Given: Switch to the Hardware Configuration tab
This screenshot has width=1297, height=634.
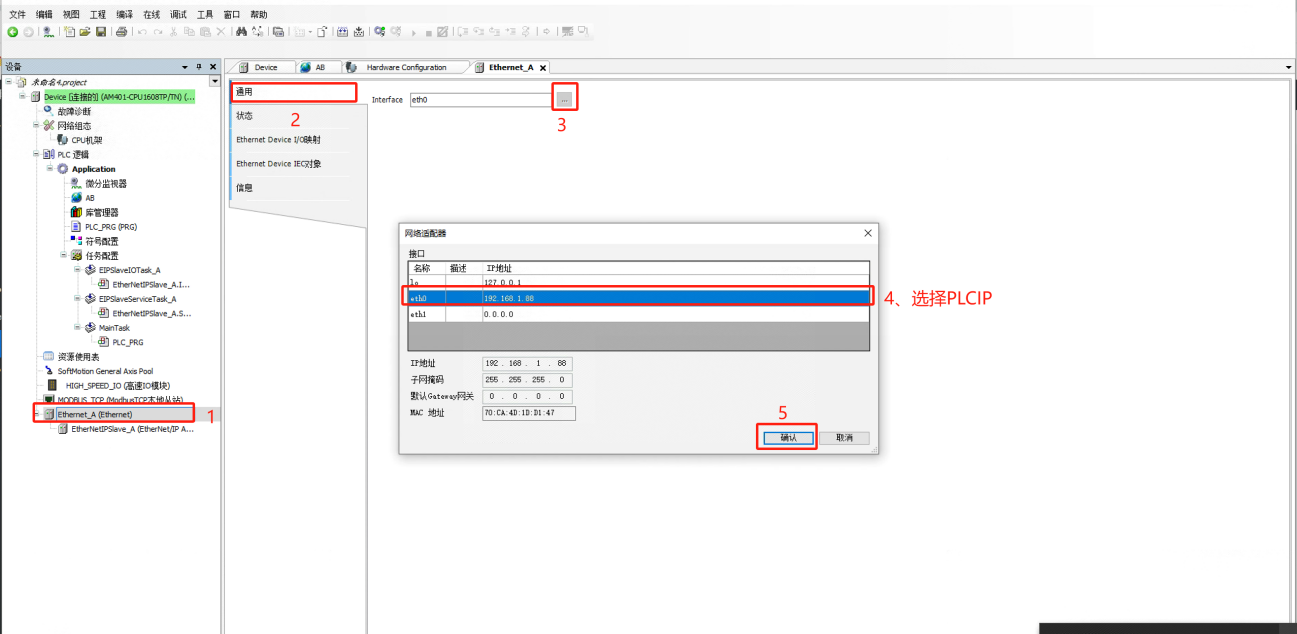Looking at the screenshot, I should [405, 67].
